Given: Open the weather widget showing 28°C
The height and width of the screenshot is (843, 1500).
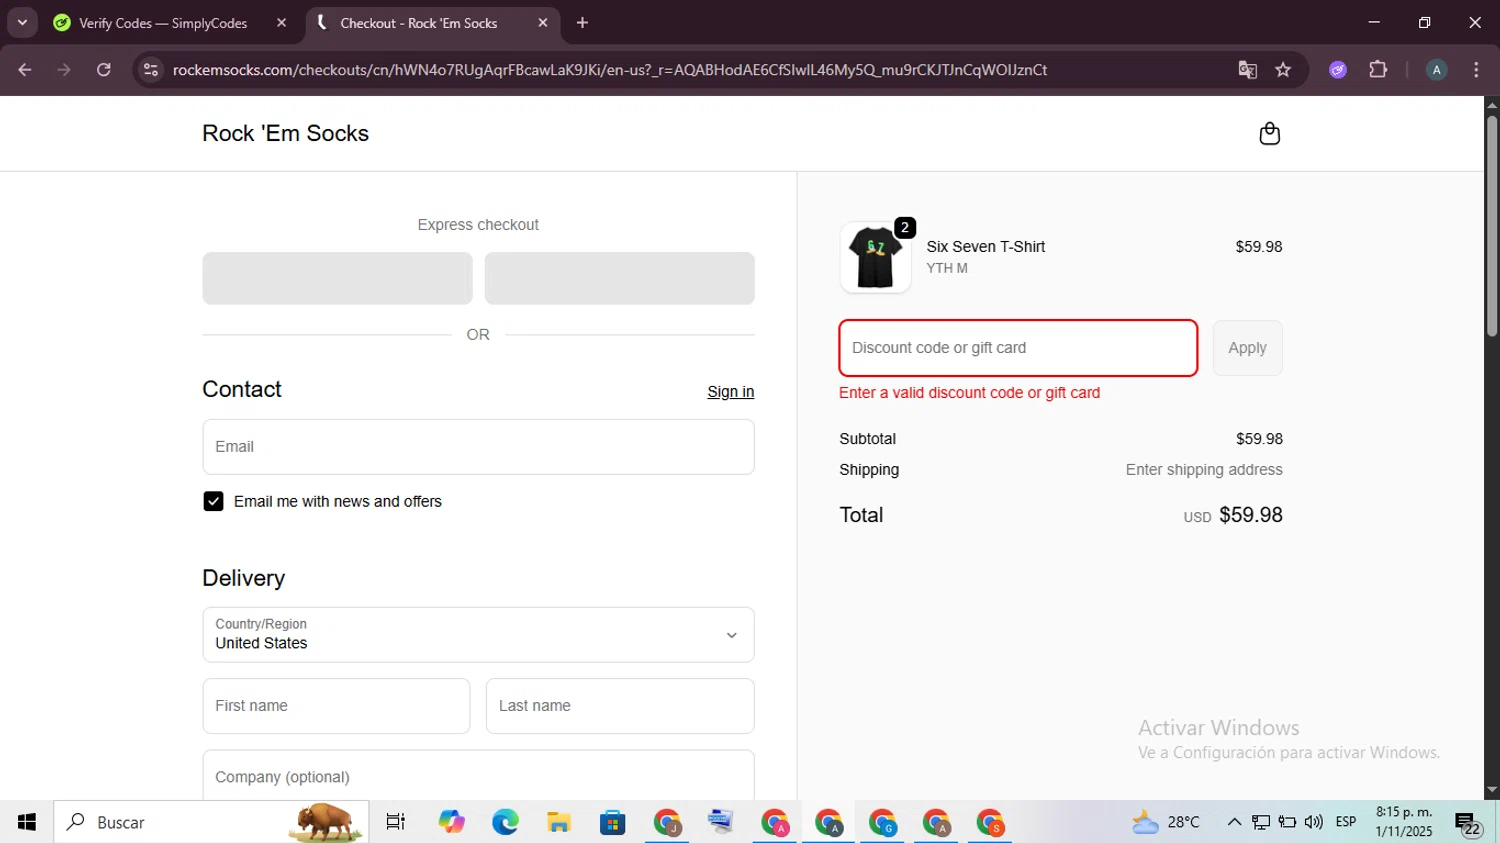Looking at the screenshot, I should 1166,822.
